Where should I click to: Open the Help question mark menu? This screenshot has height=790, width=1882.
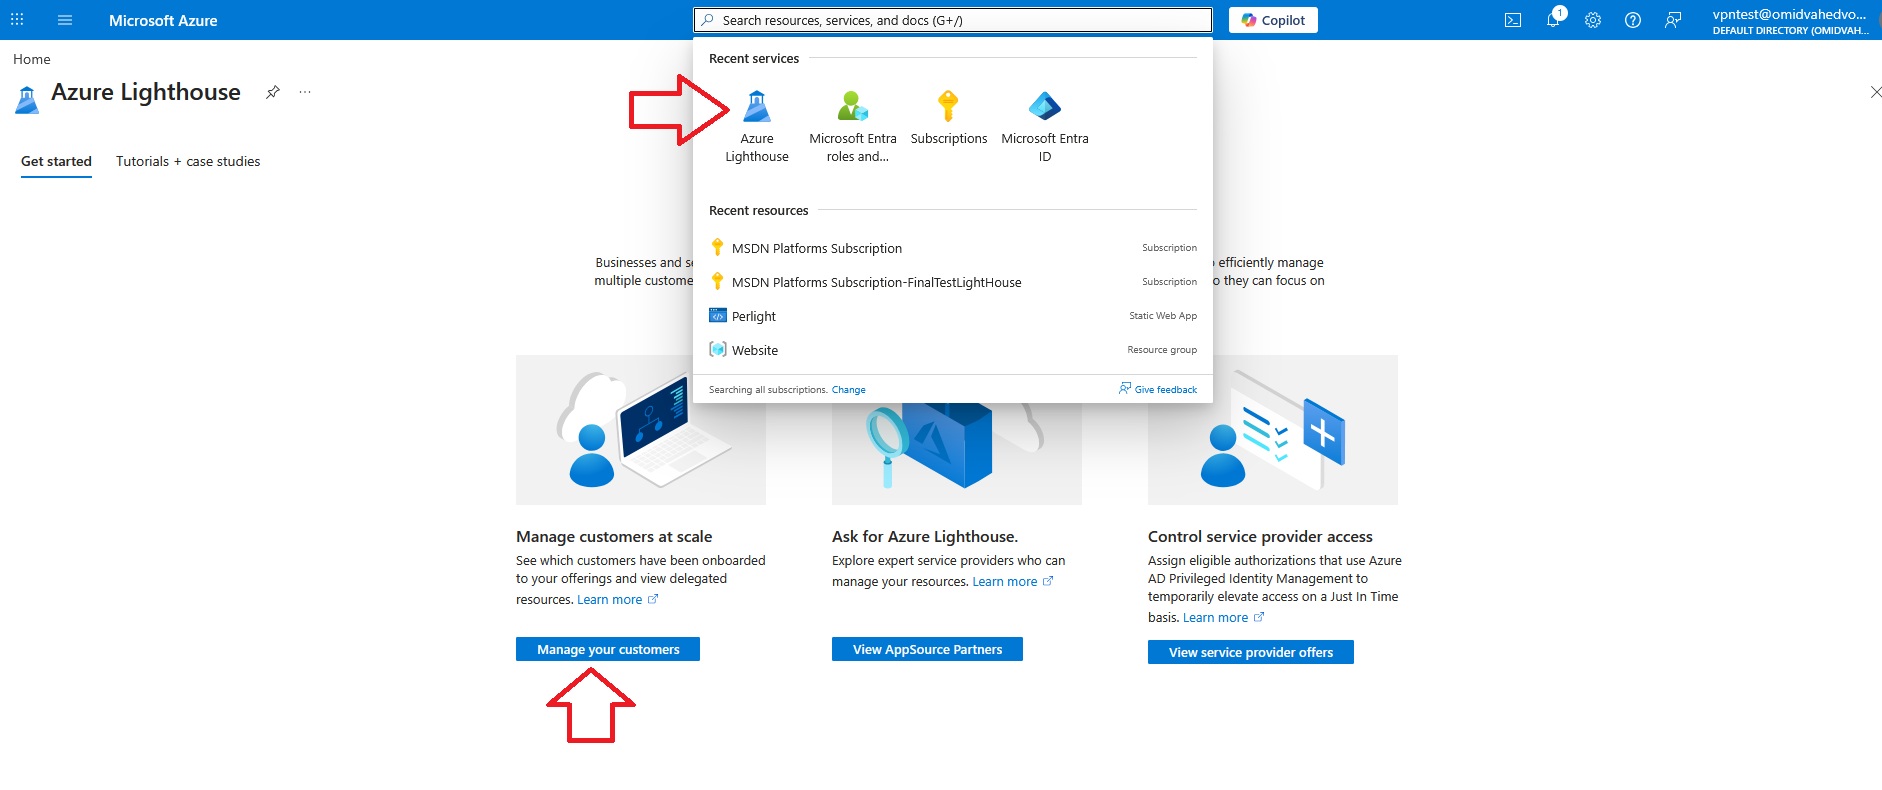point(1633,20)
